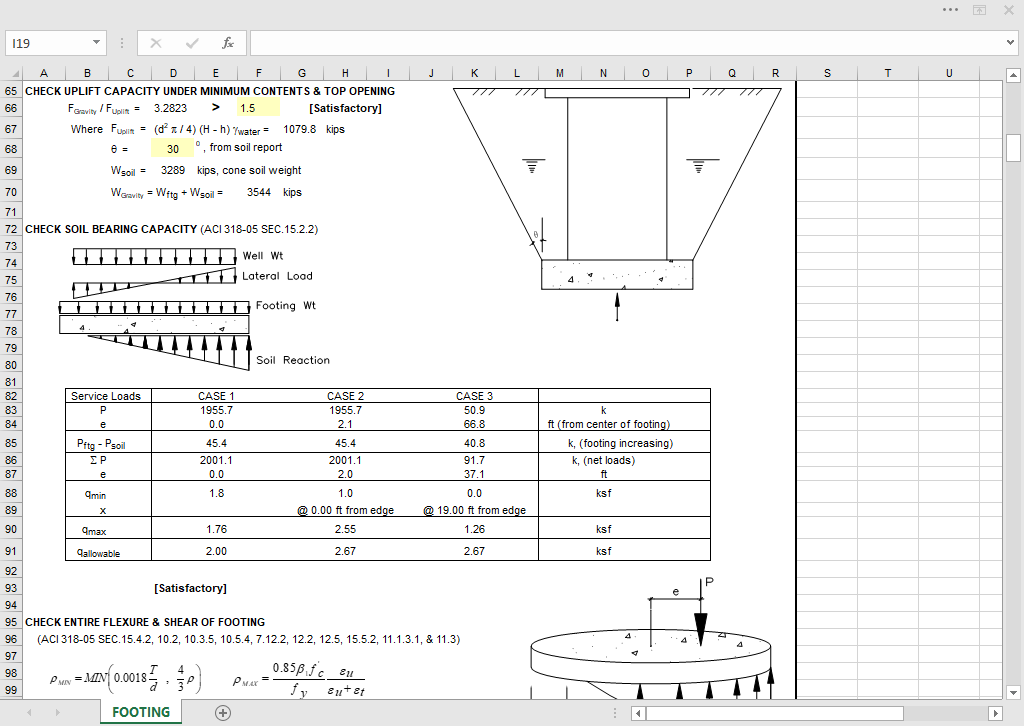
Task: Click the CASE 3 column header cell
Action: [x=474, y=396]
